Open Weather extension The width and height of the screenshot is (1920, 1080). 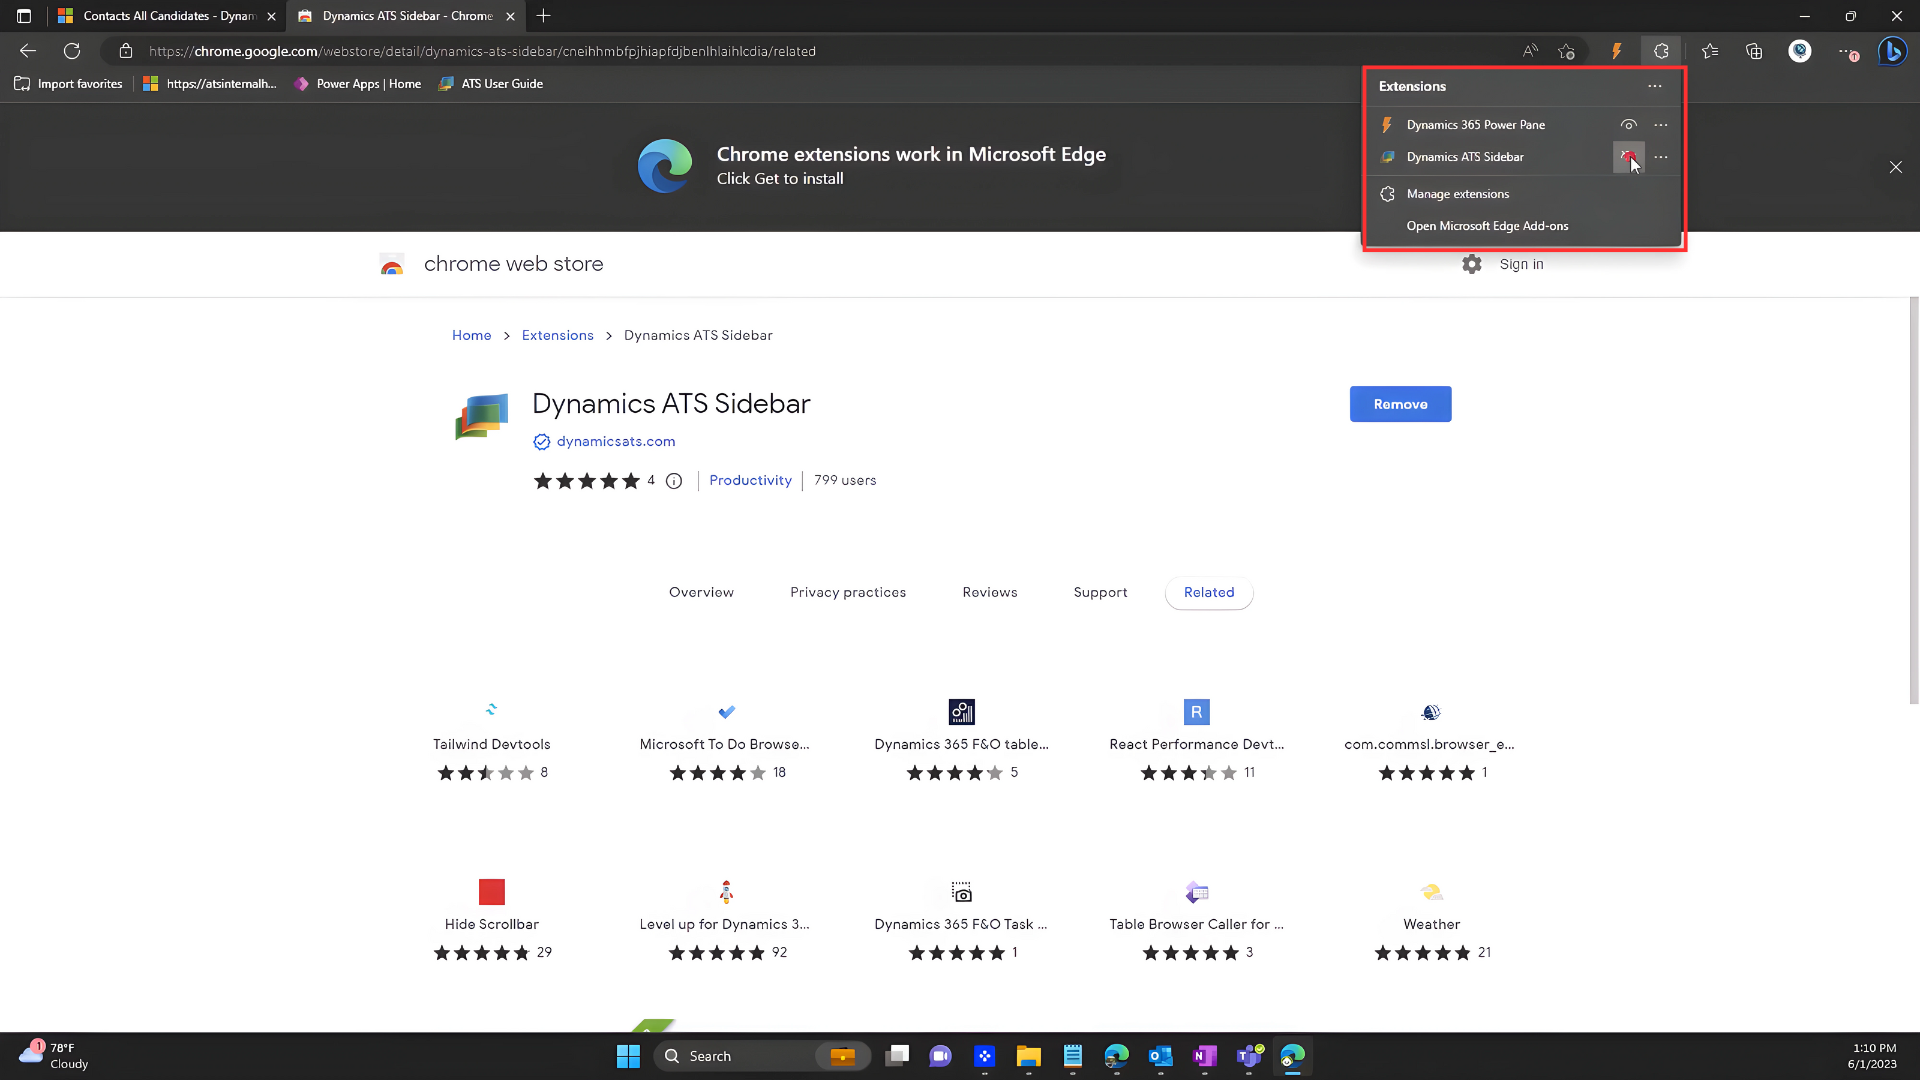pos(1431,921)
